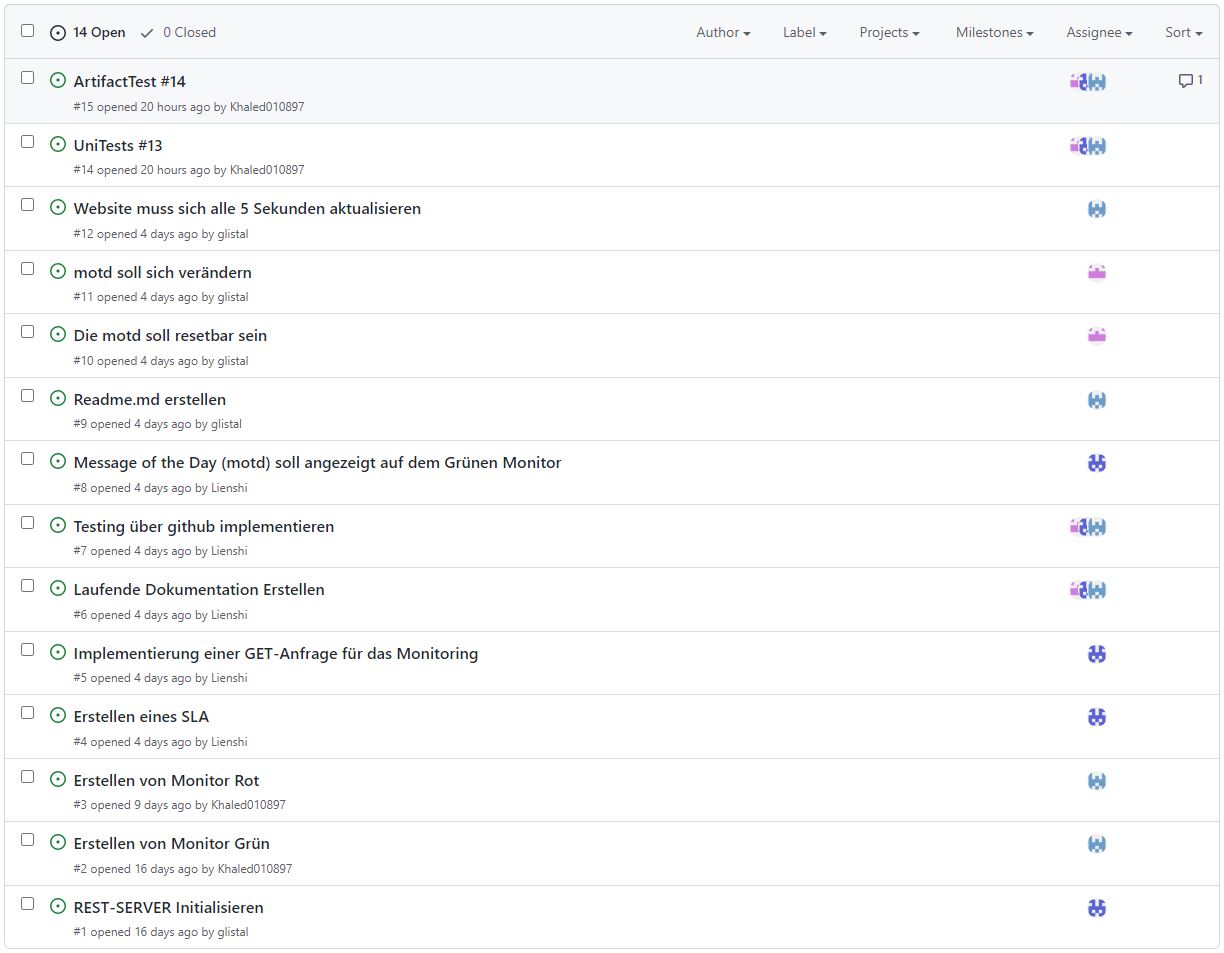Open issue Message of the Day soll angezeigt

pyautogui.click(x=318, y=463)
